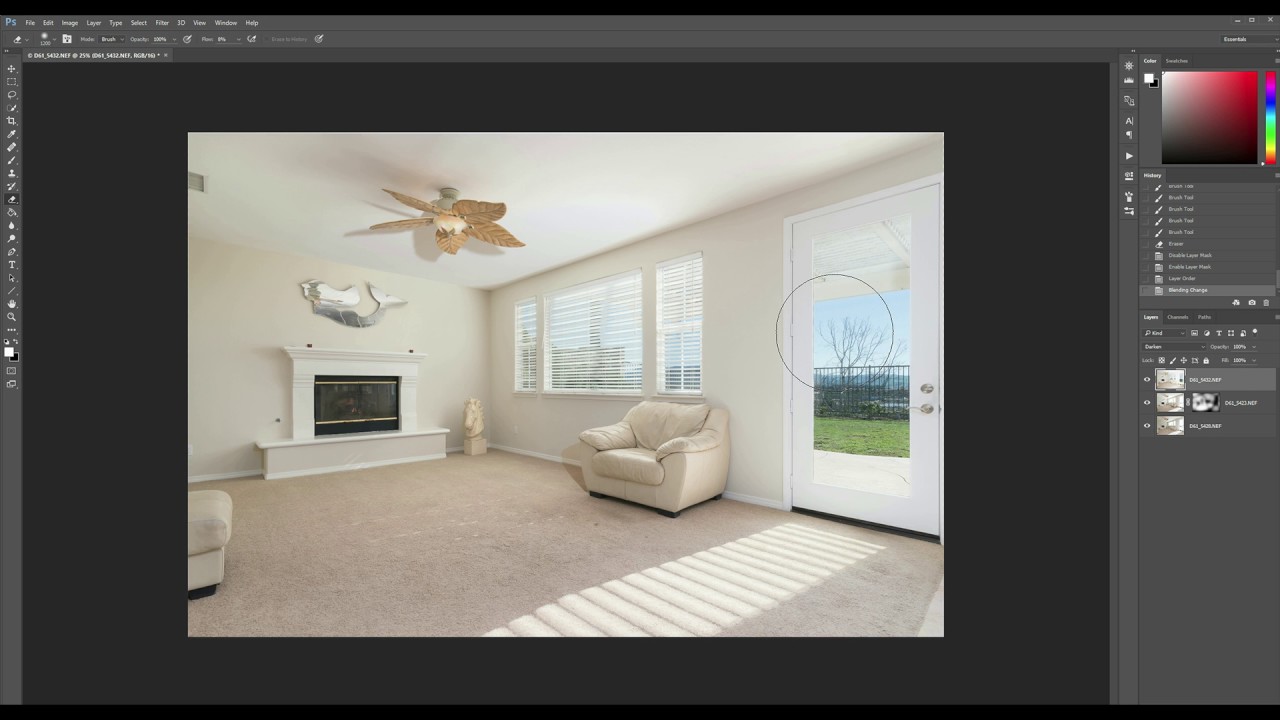The width and height of the screenshot is (1280, 720).
Task: Switch to the Swatches tab
Action: [x=1177, y=61]
